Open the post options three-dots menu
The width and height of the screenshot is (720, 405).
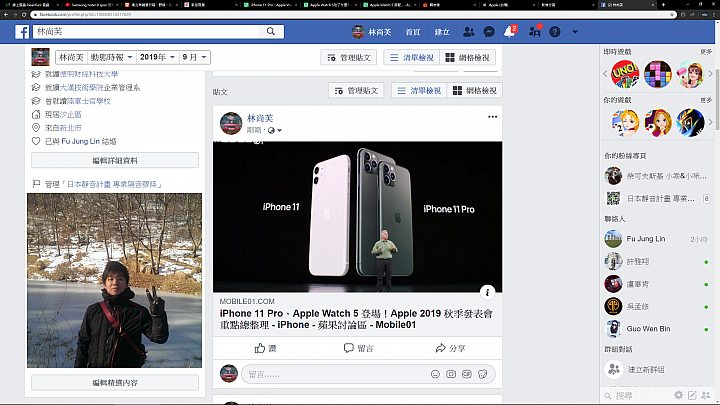coord(492,117)
